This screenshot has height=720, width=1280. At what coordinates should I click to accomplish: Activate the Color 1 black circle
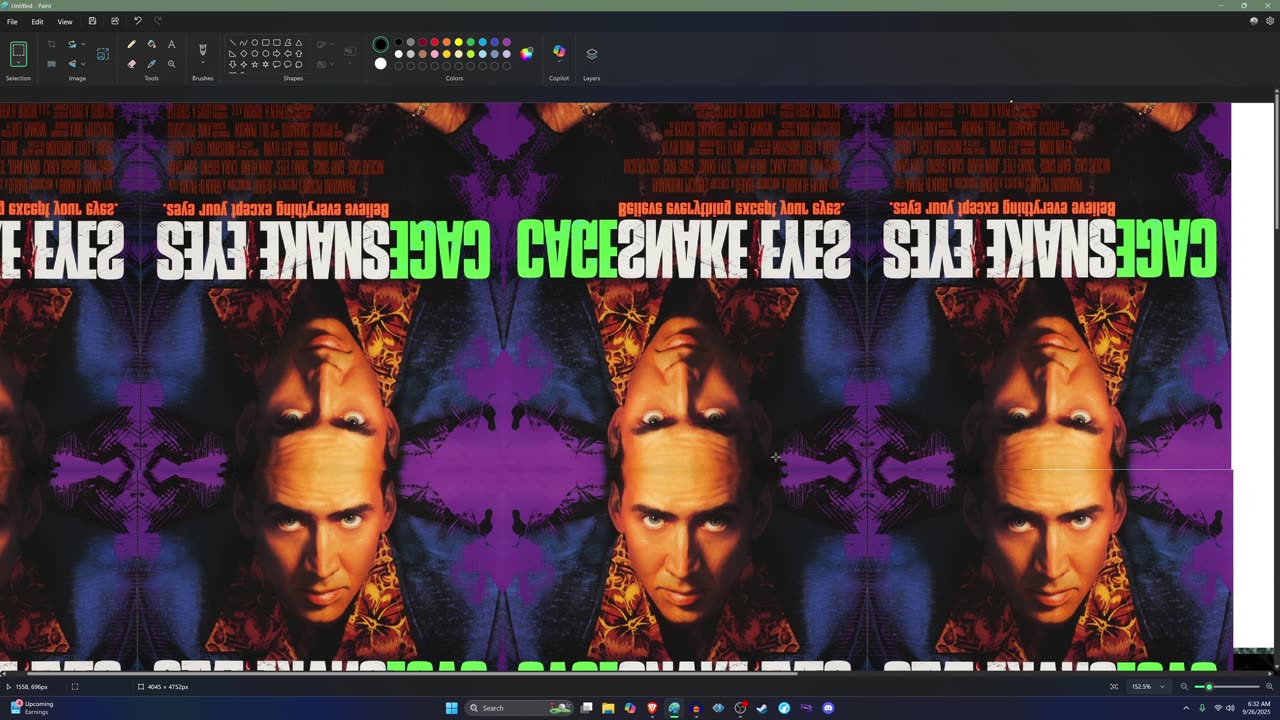[x=380, y=44]
